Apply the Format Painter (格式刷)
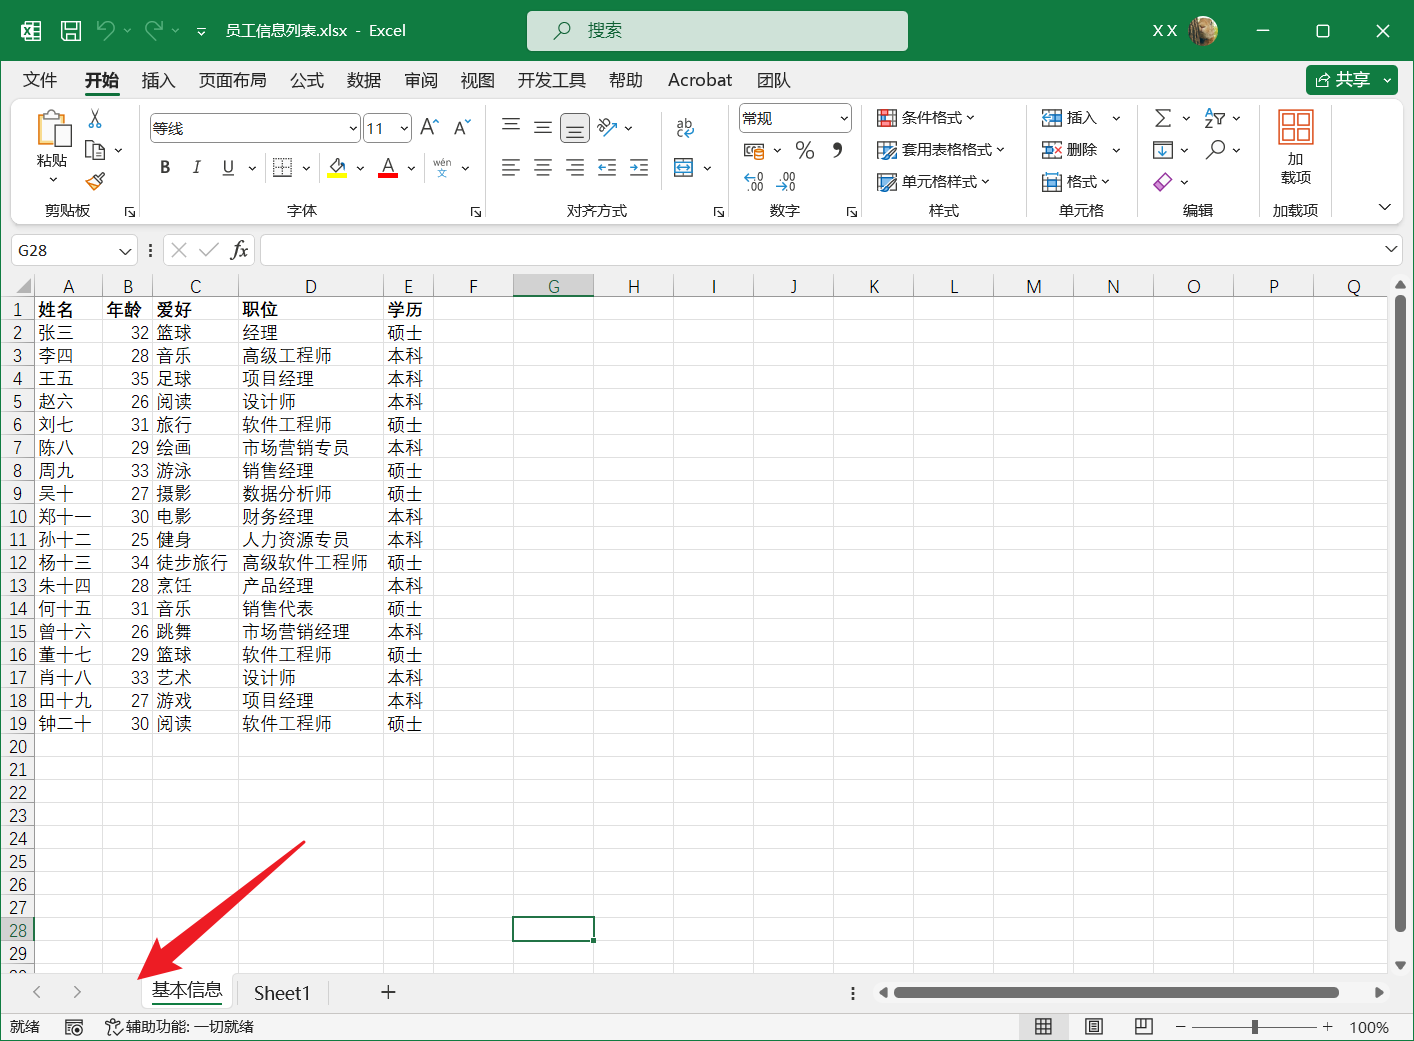 95,181
